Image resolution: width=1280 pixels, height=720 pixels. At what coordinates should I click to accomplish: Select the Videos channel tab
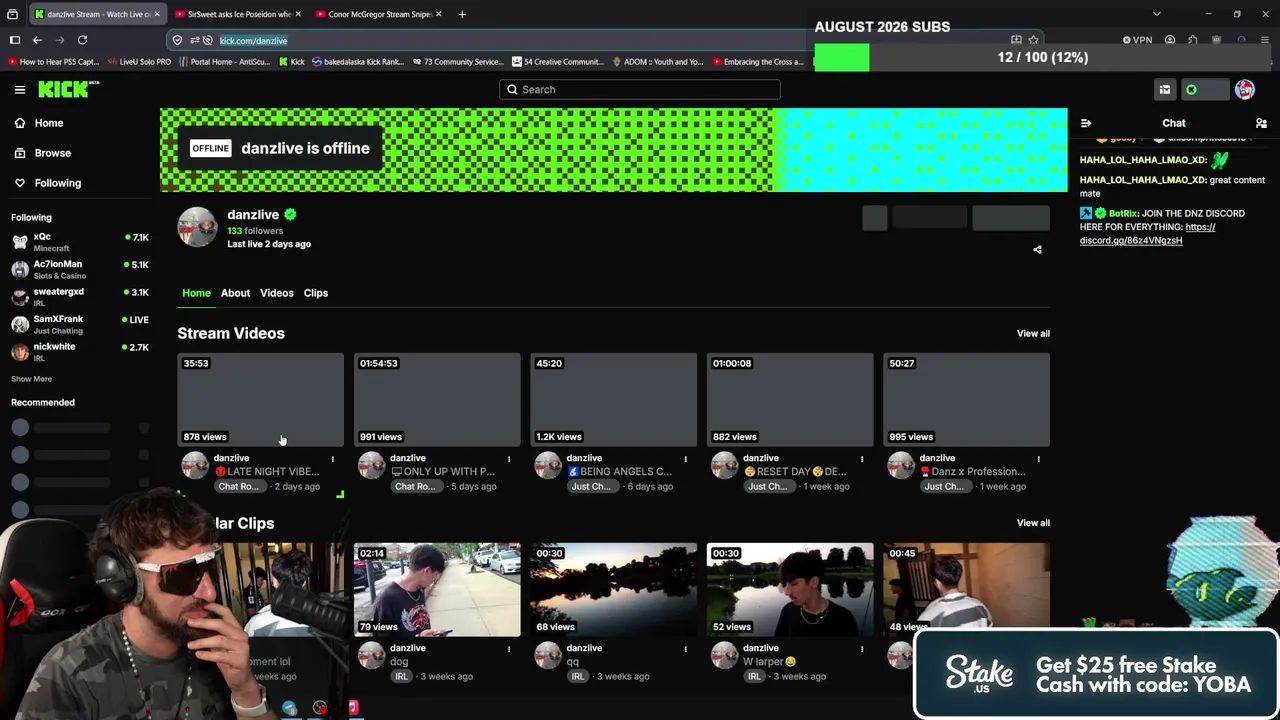277,293
